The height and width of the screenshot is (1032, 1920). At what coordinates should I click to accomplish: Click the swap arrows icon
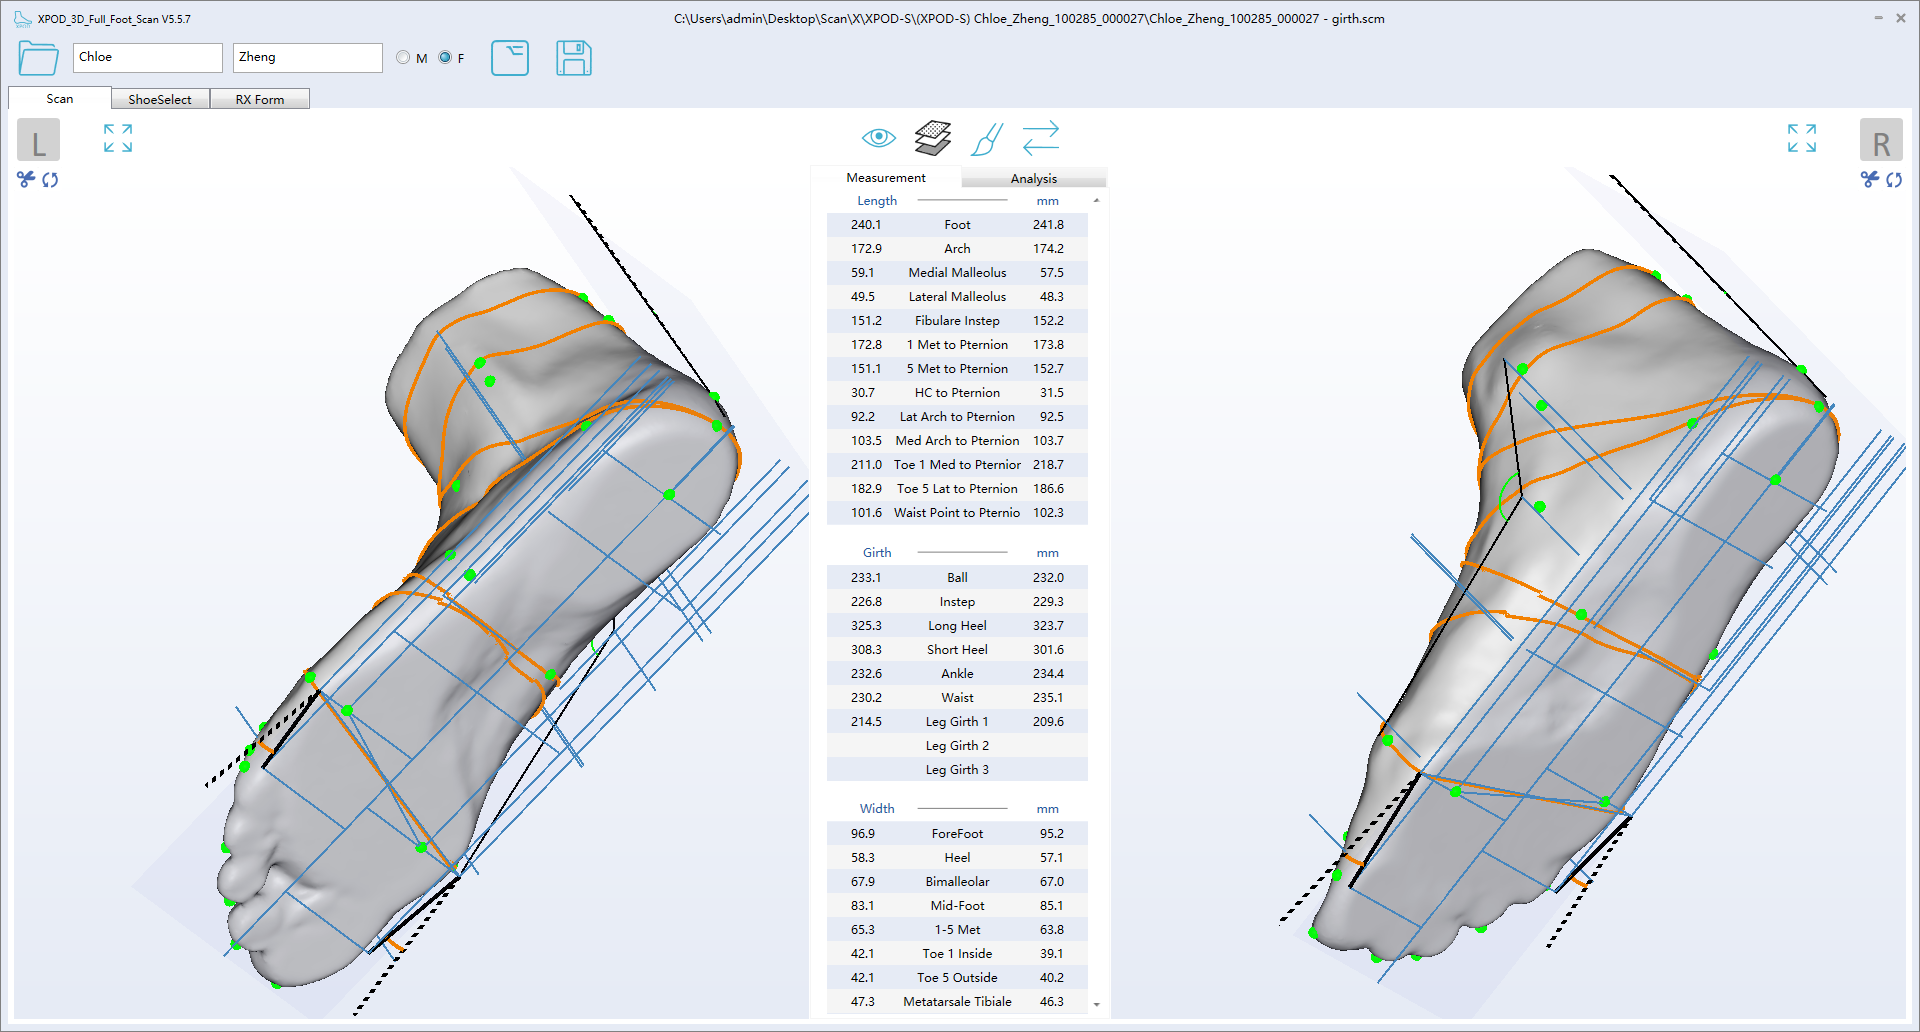[1041, 138]
